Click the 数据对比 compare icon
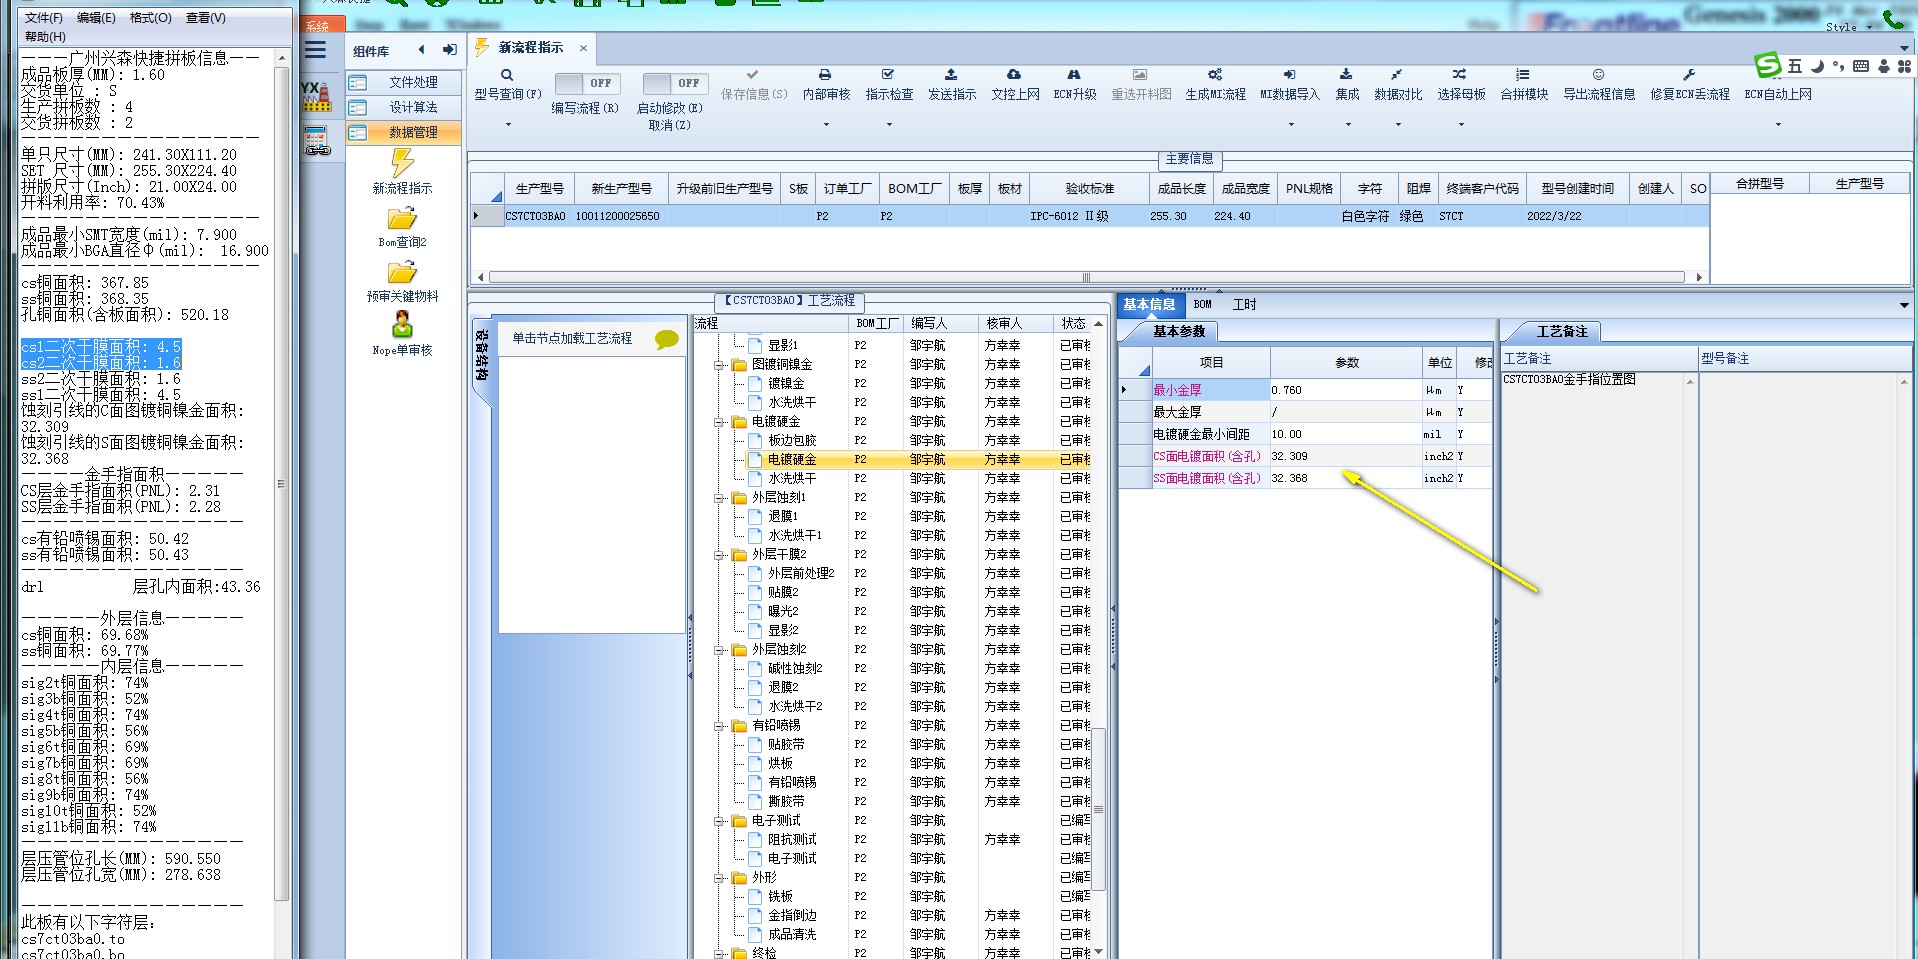Screen dimensions: 1918x959 [1397, 75]
